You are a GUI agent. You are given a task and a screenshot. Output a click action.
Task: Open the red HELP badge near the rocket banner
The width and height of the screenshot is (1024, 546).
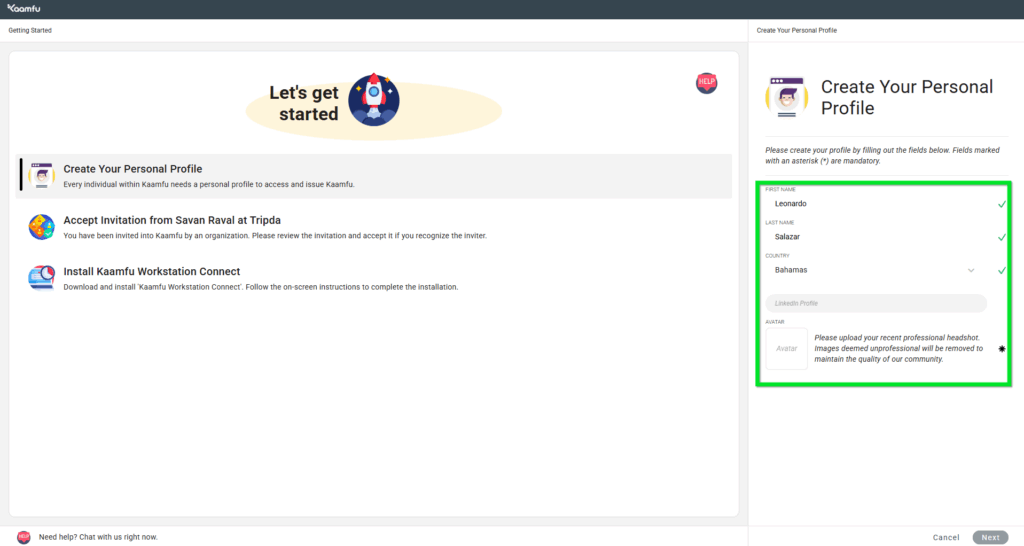pos(706,83)
